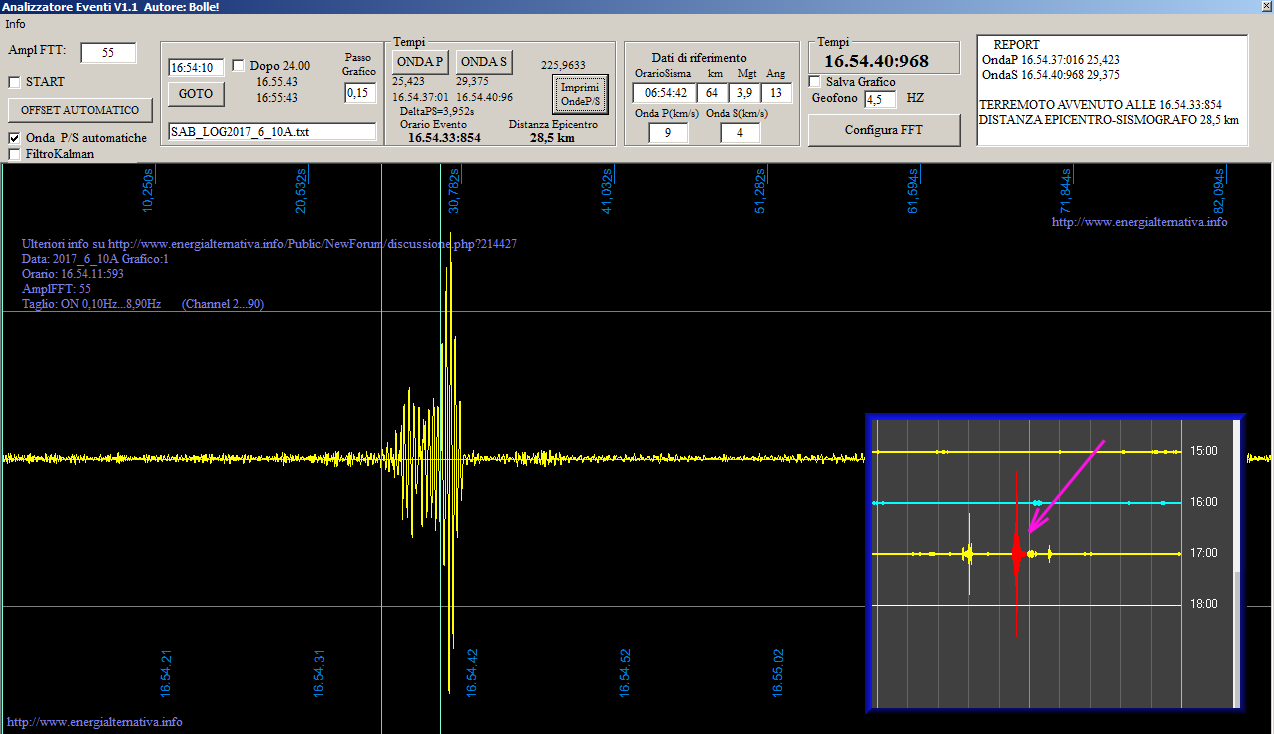Click the Tempi value 16.54.40:968
Image resolution: width=1274 pixels, height=734 pixels.
click(876, 61)
